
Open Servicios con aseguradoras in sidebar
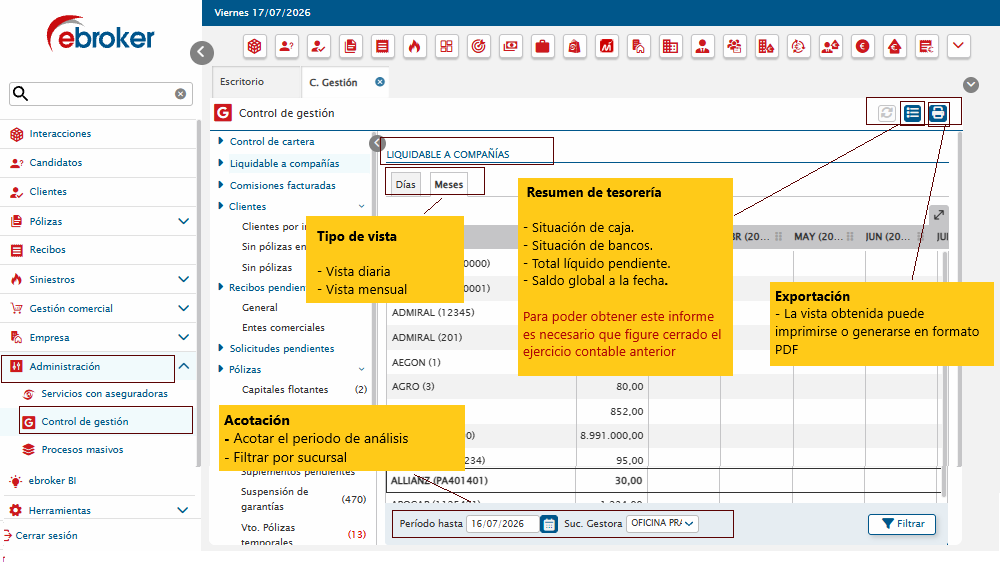pyautogui.click(x=105, y=394)
